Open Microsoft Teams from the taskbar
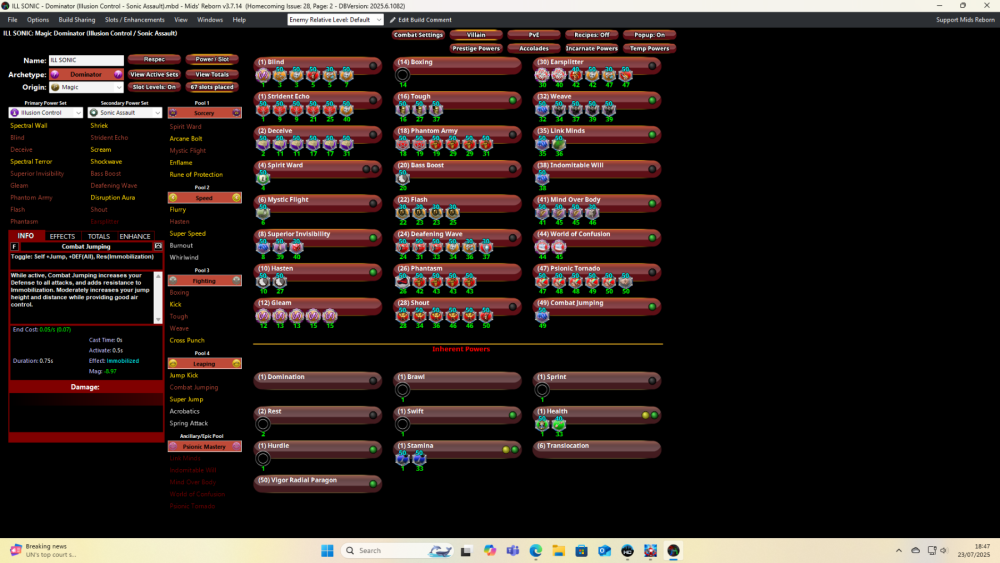 pos(512,550)
